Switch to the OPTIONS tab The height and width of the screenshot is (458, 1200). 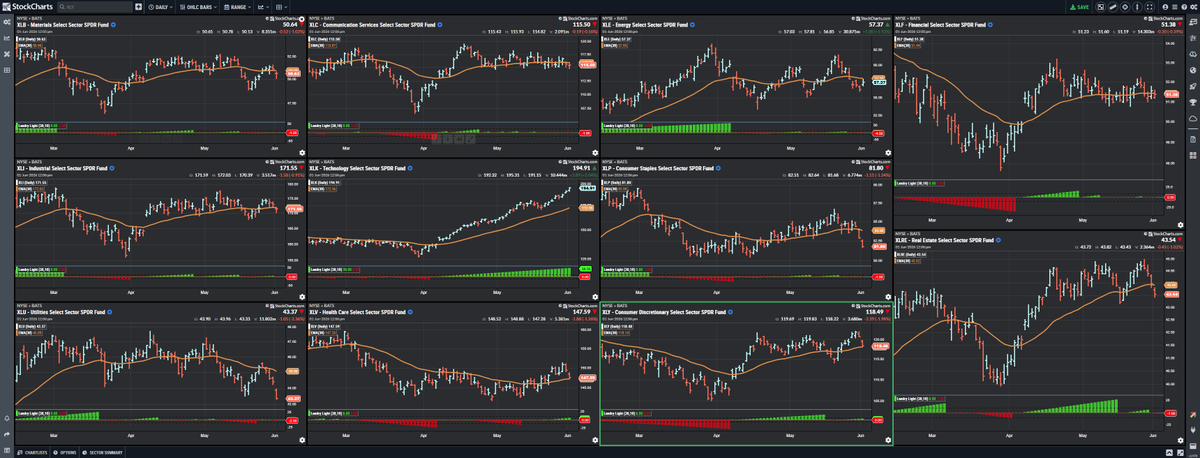[x=65, y=452]
